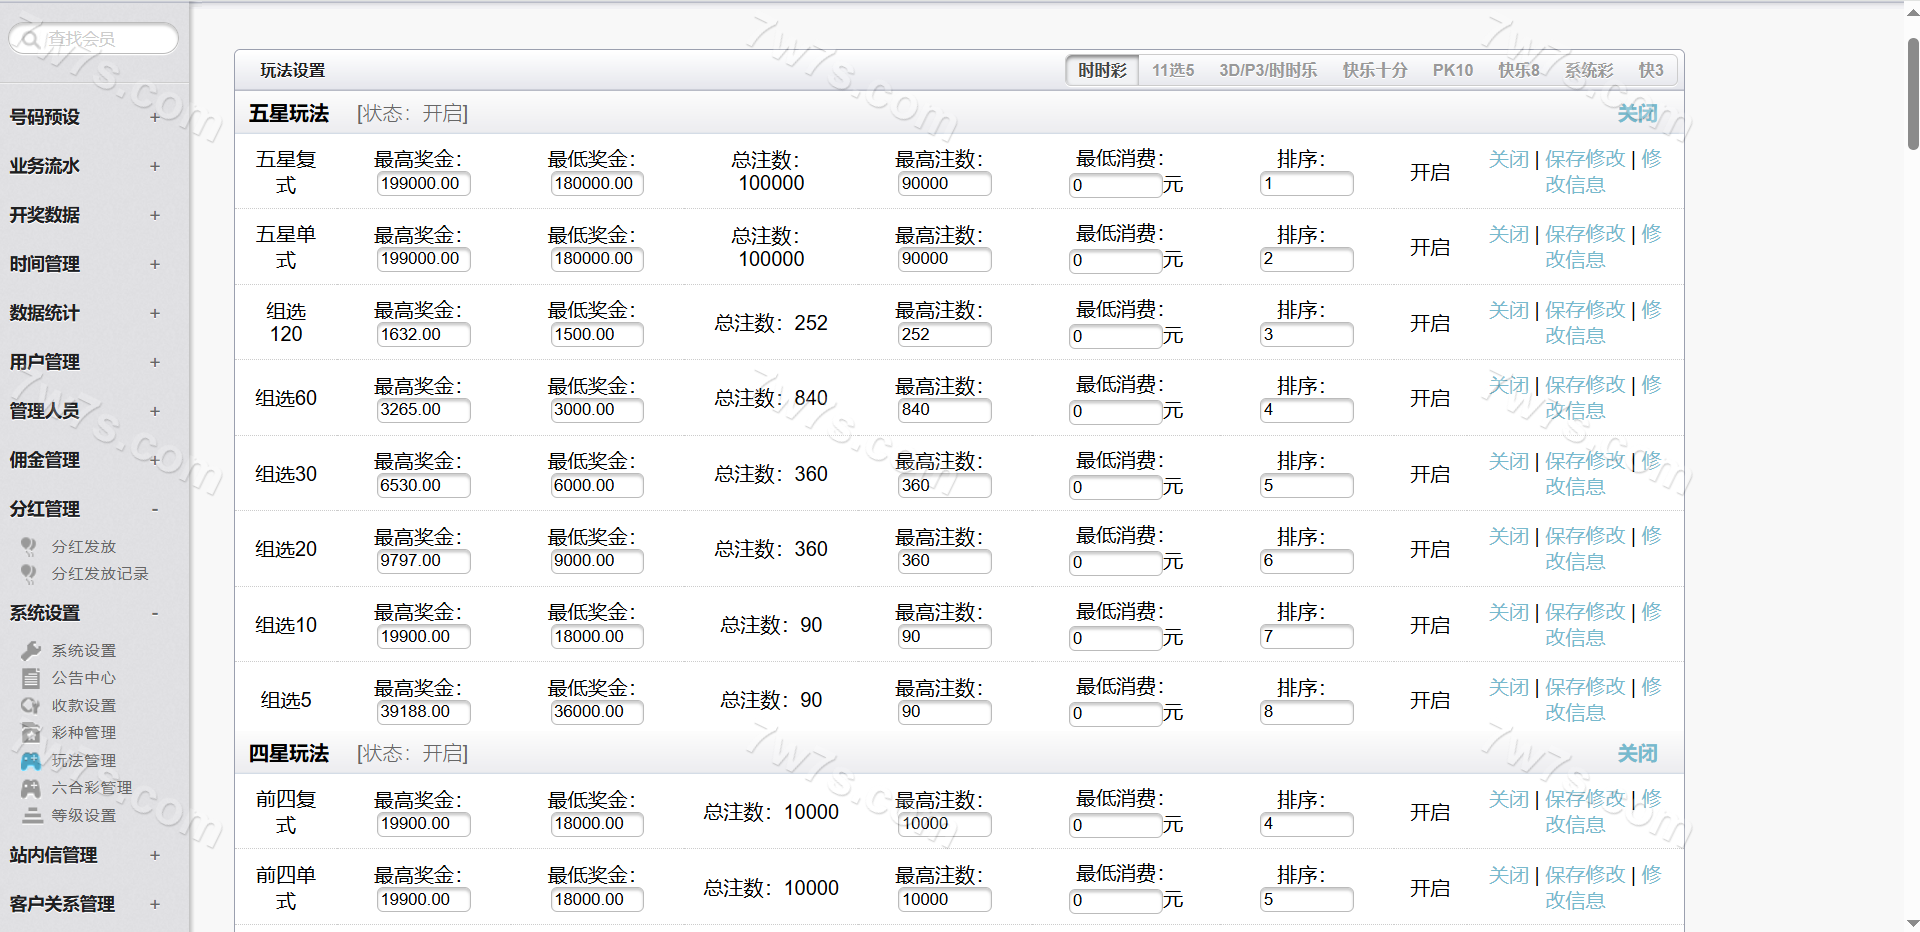Click the gray gamepad icon beside 六合彩管理

[31, 788]
